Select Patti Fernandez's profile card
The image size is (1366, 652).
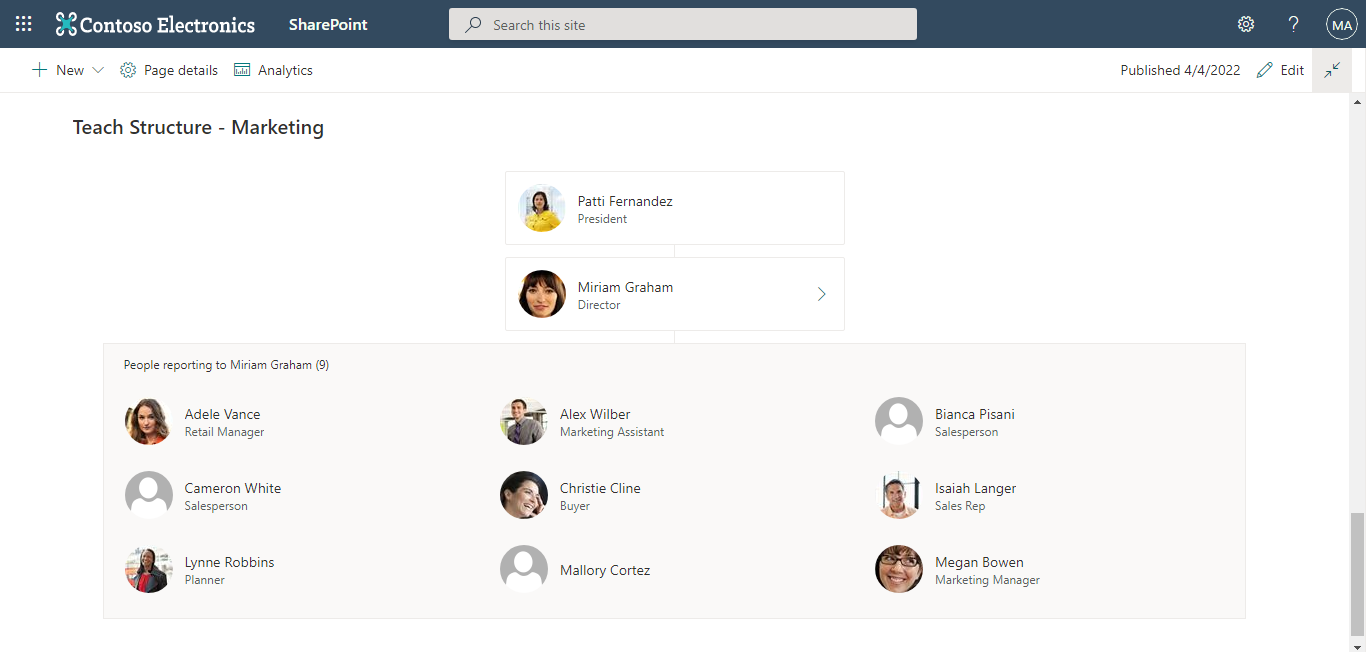(x=674, y=207)
